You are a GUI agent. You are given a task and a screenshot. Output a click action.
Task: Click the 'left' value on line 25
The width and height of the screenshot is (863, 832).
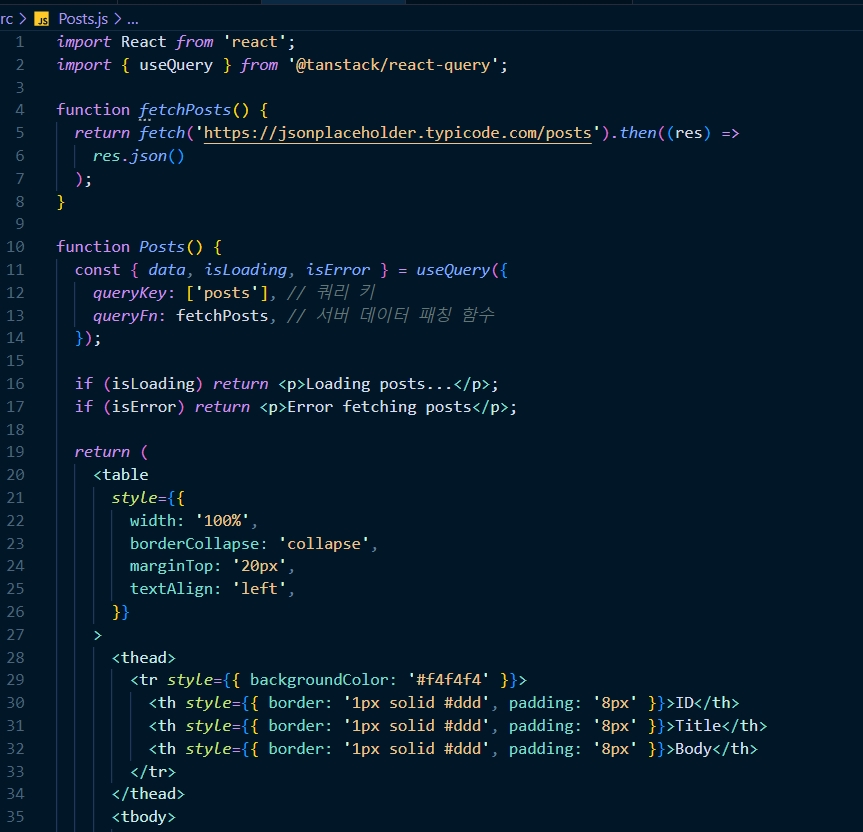[x=259, y=589]
